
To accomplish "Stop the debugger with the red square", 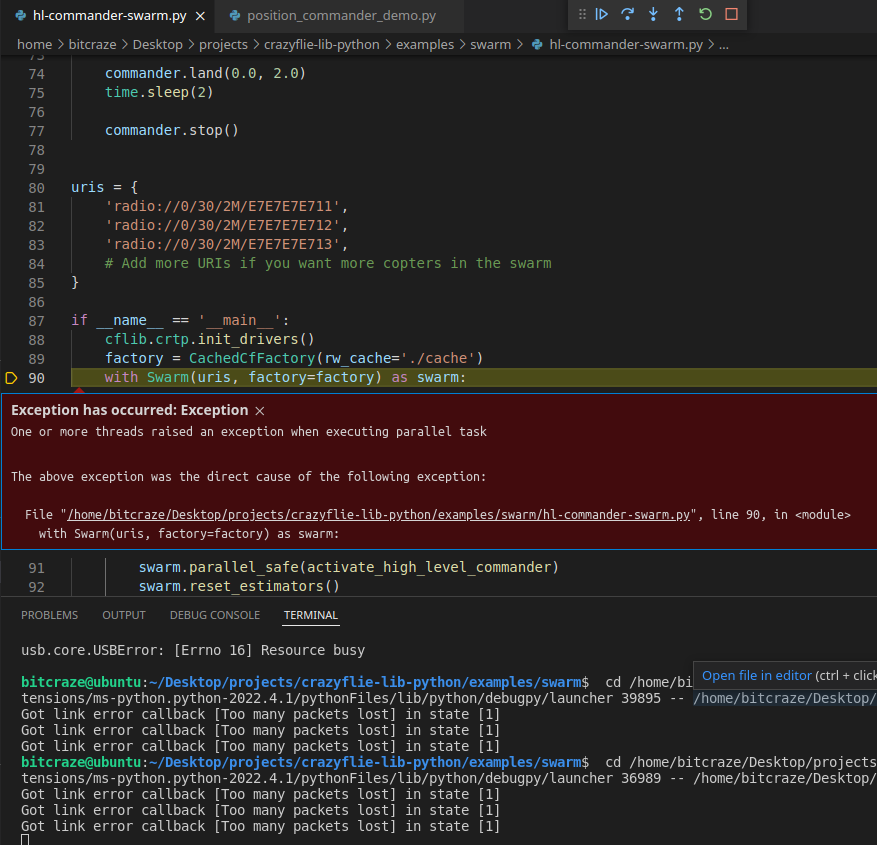I will 731,15.
